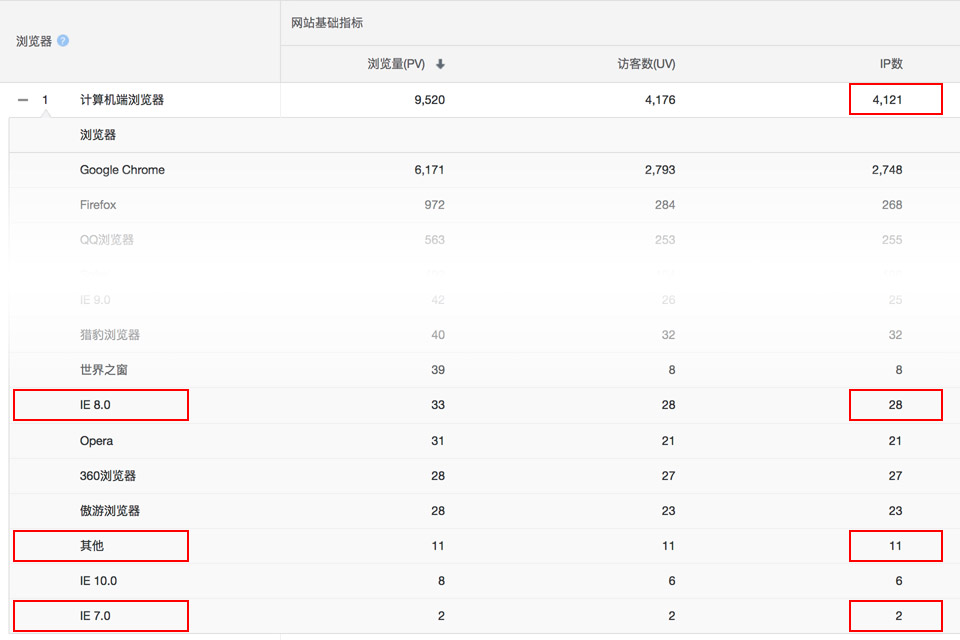960x640 pixels.
Task: Click the total IP count 4,121
Action: [x=887, y=100]
